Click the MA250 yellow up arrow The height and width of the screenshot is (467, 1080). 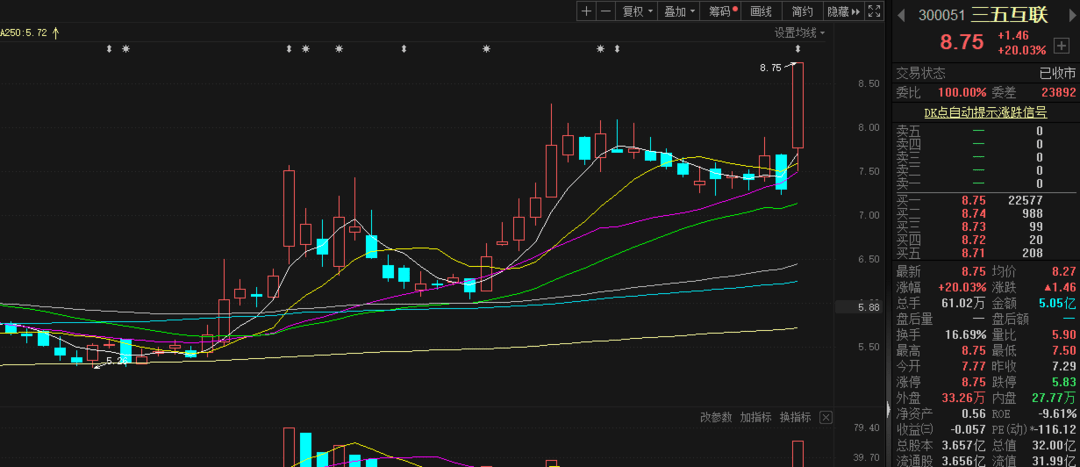pyautogui.click(x=56, y=32)
